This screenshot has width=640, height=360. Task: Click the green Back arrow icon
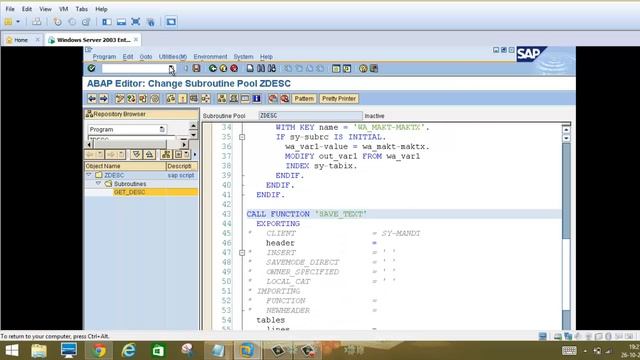[213, 69]
